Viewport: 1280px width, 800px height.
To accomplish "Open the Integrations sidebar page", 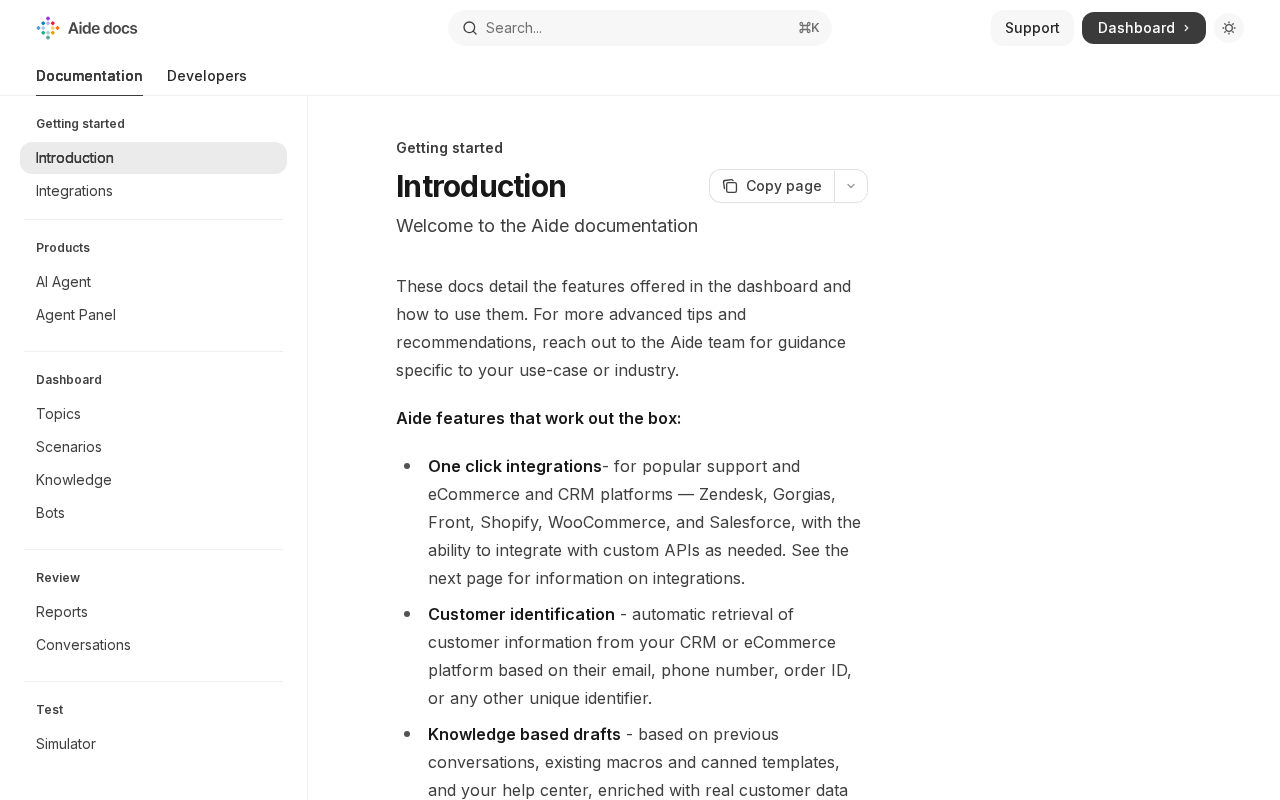I will click(x=74, y=191).
